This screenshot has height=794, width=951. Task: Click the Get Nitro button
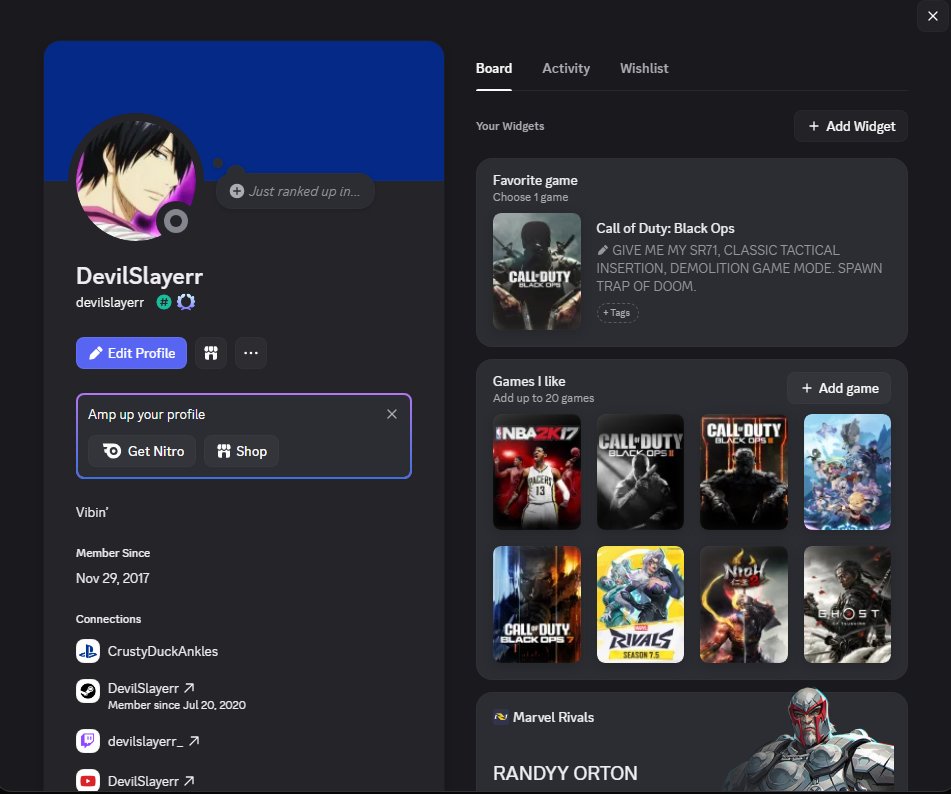pos(143,451)
